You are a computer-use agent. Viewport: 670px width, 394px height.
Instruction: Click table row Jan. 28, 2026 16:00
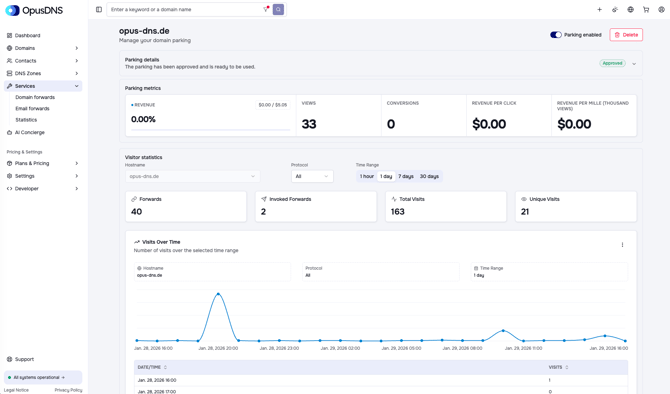pyautogui.click(x=381, y=380)
